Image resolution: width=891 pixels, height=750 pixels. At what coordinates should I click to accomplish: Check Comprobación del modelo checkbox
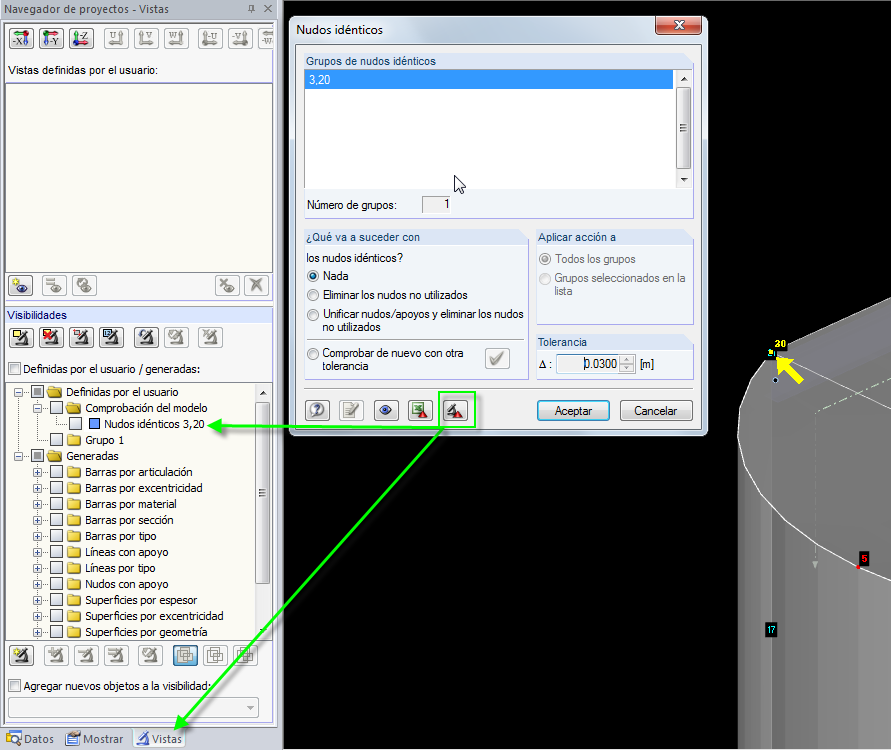(56, 408)
